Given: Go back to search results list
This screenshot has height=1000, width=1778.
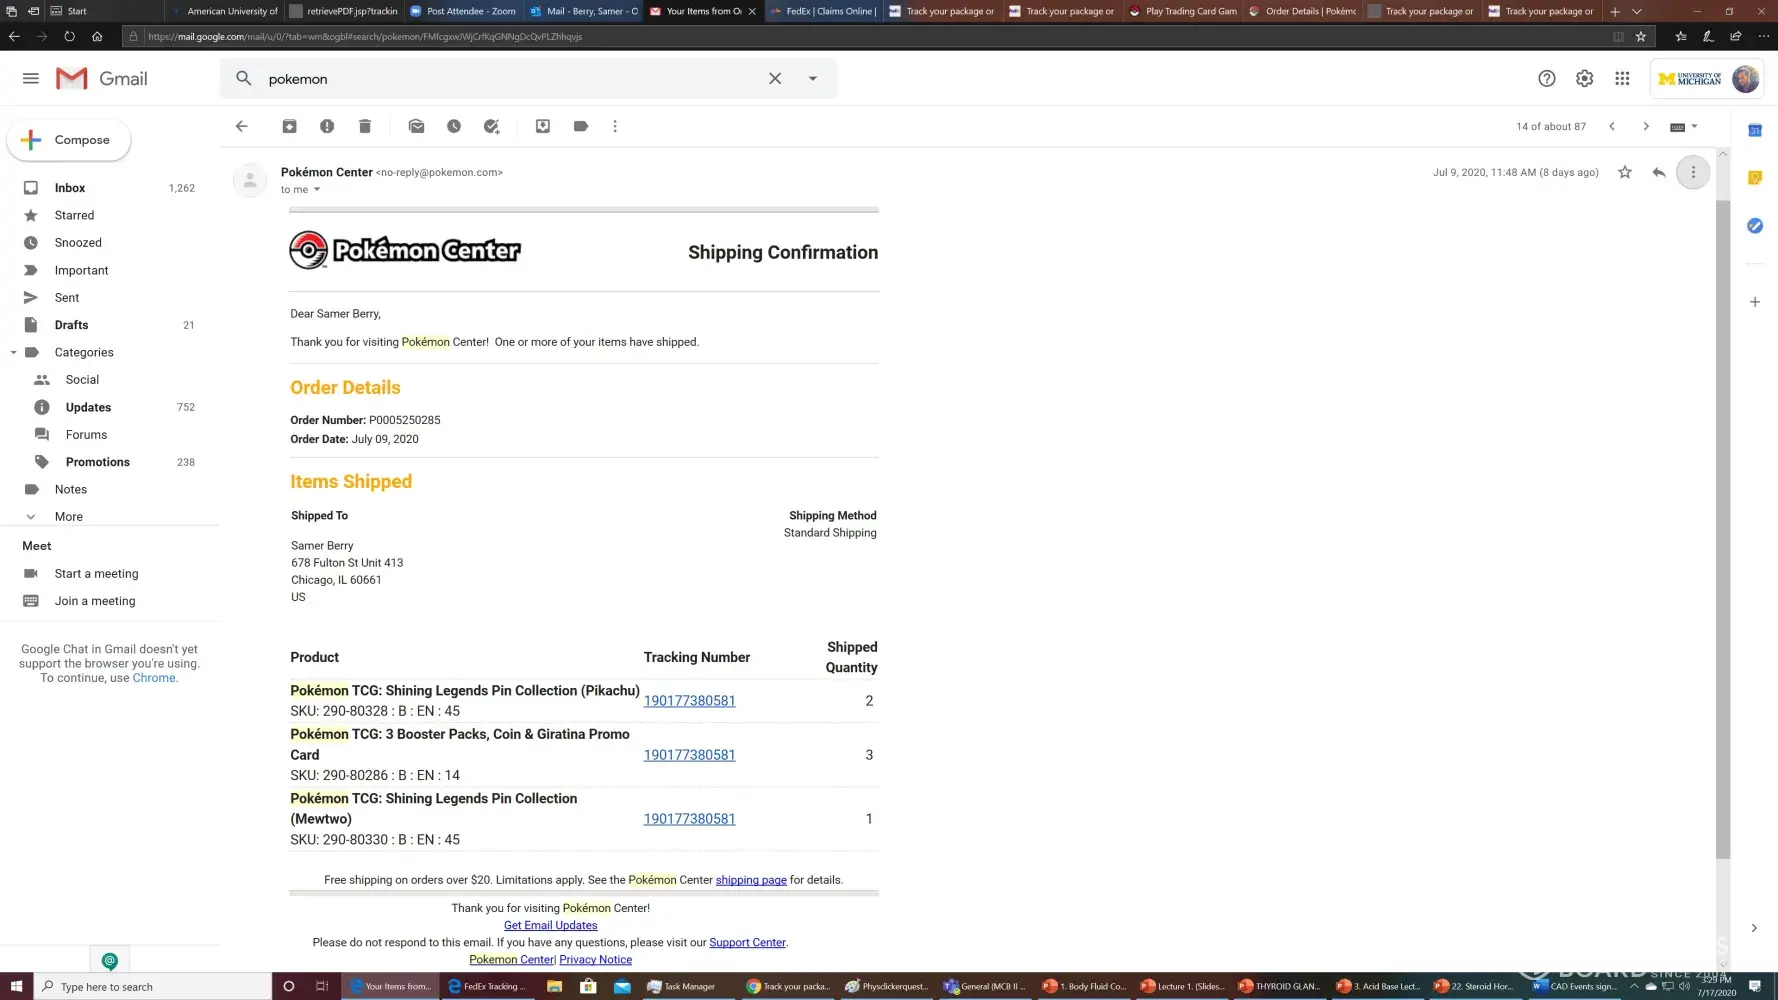Looking at the screenshot, I should click(x=241, y=126).
